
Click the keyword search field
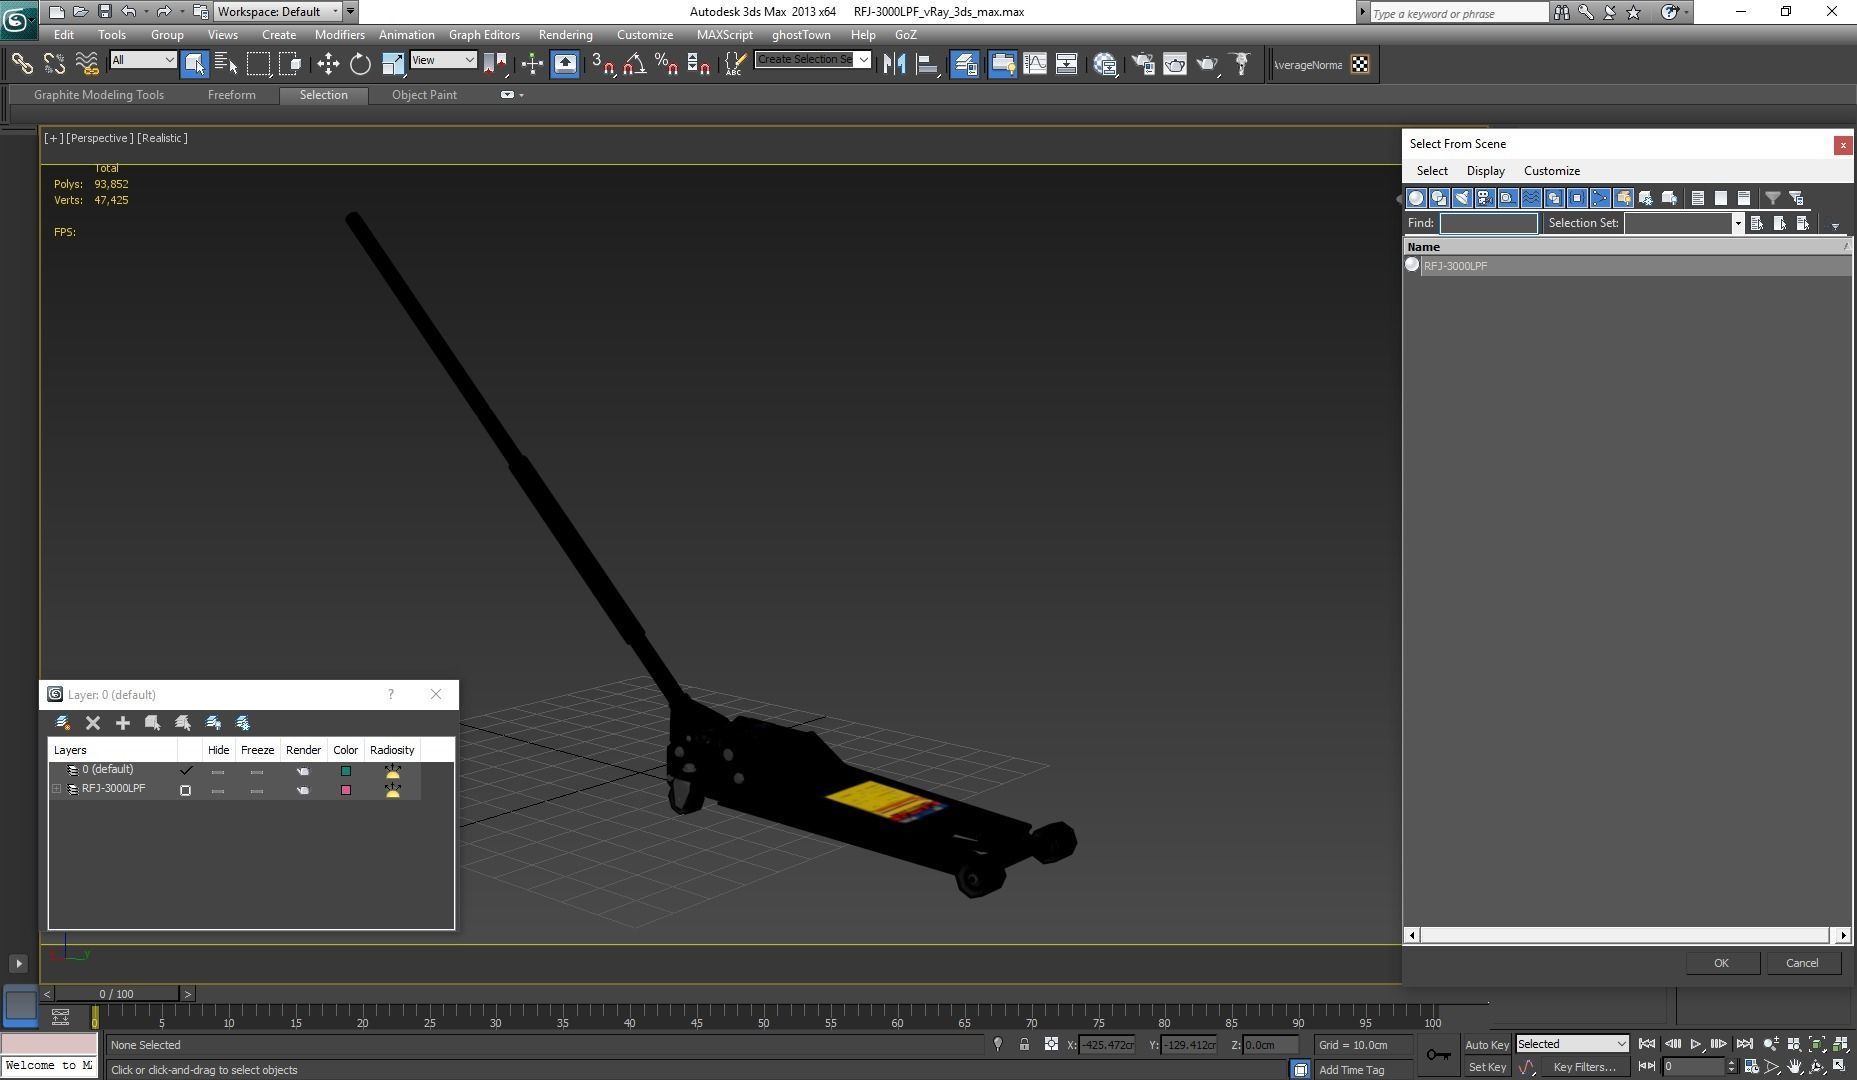1459,13
